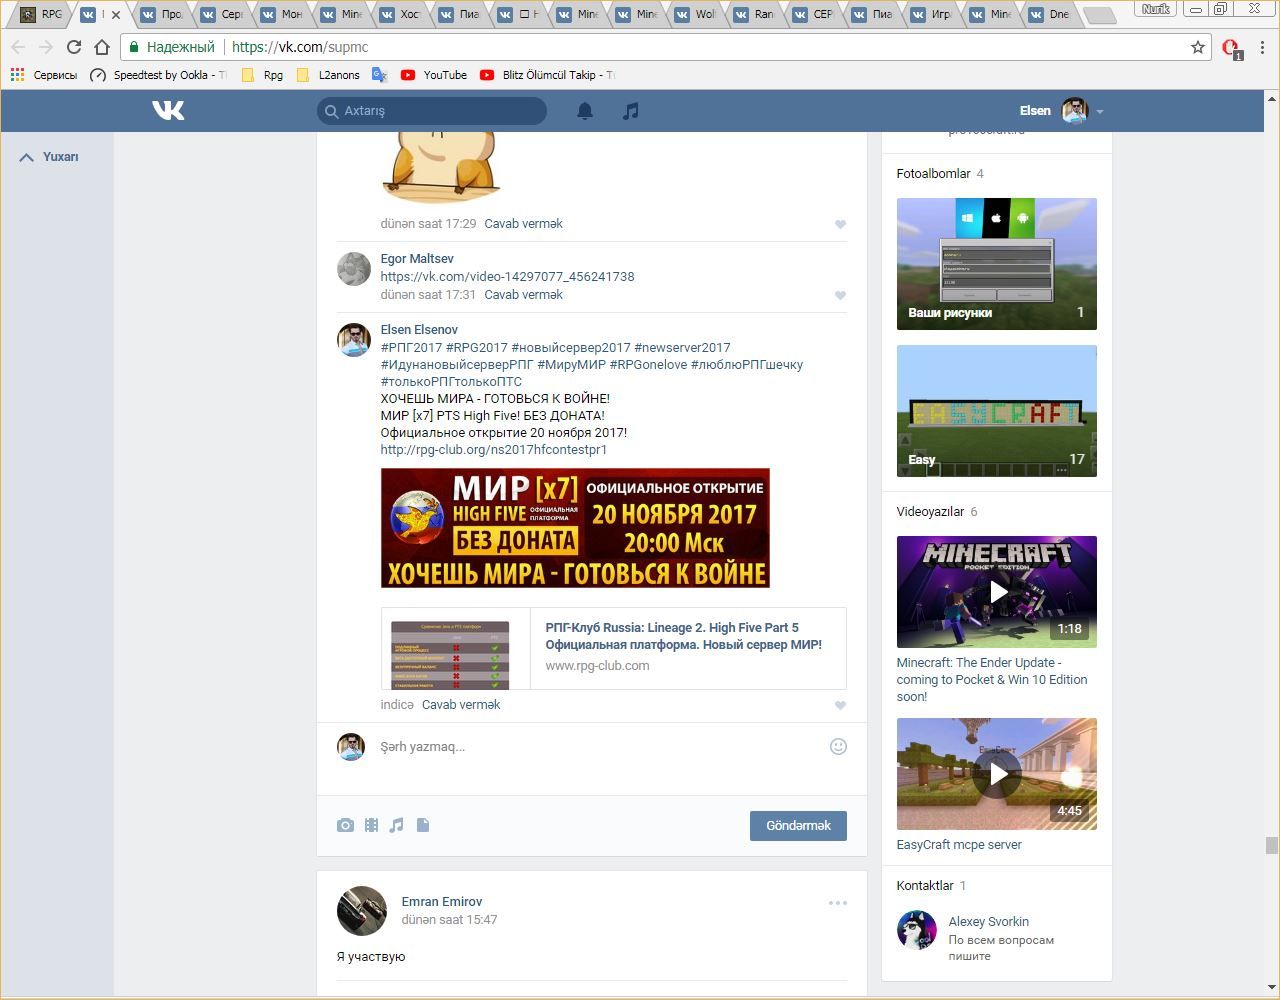Open Emran Emirov's profile name

(x=442, y=902)
